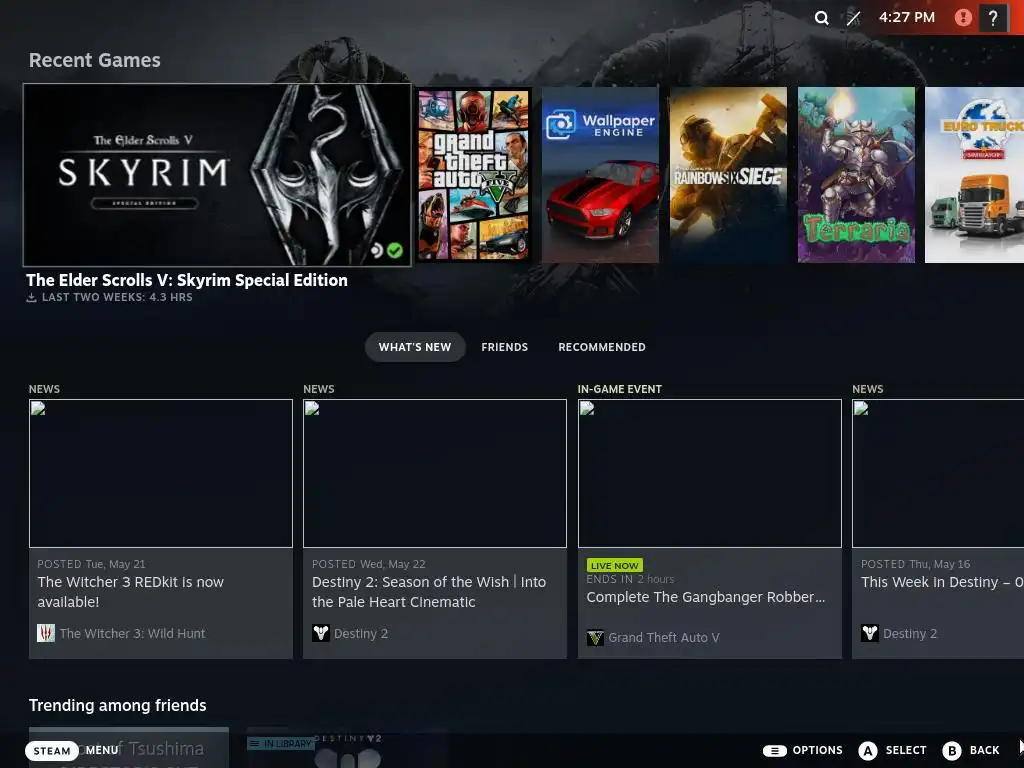Screen dimensions: 1024x768
Task: Click Destiny 2 icon under Season of Wish
Action: click(321, 633)
